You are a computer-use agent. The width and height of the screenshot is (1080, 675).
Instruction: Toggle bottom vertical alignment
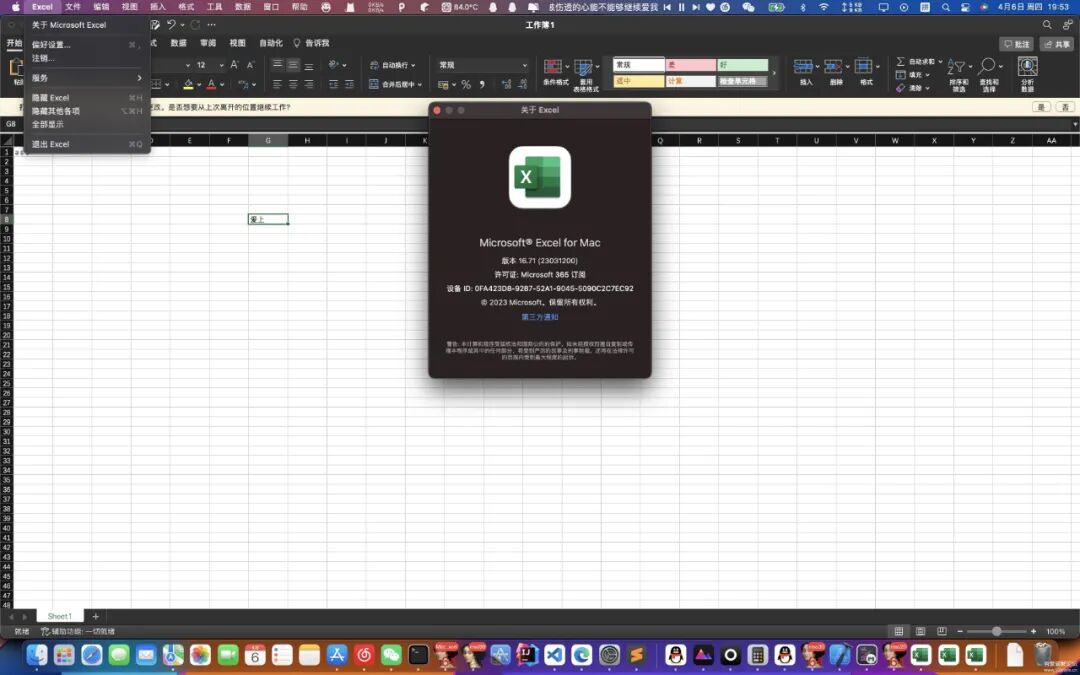309,65
